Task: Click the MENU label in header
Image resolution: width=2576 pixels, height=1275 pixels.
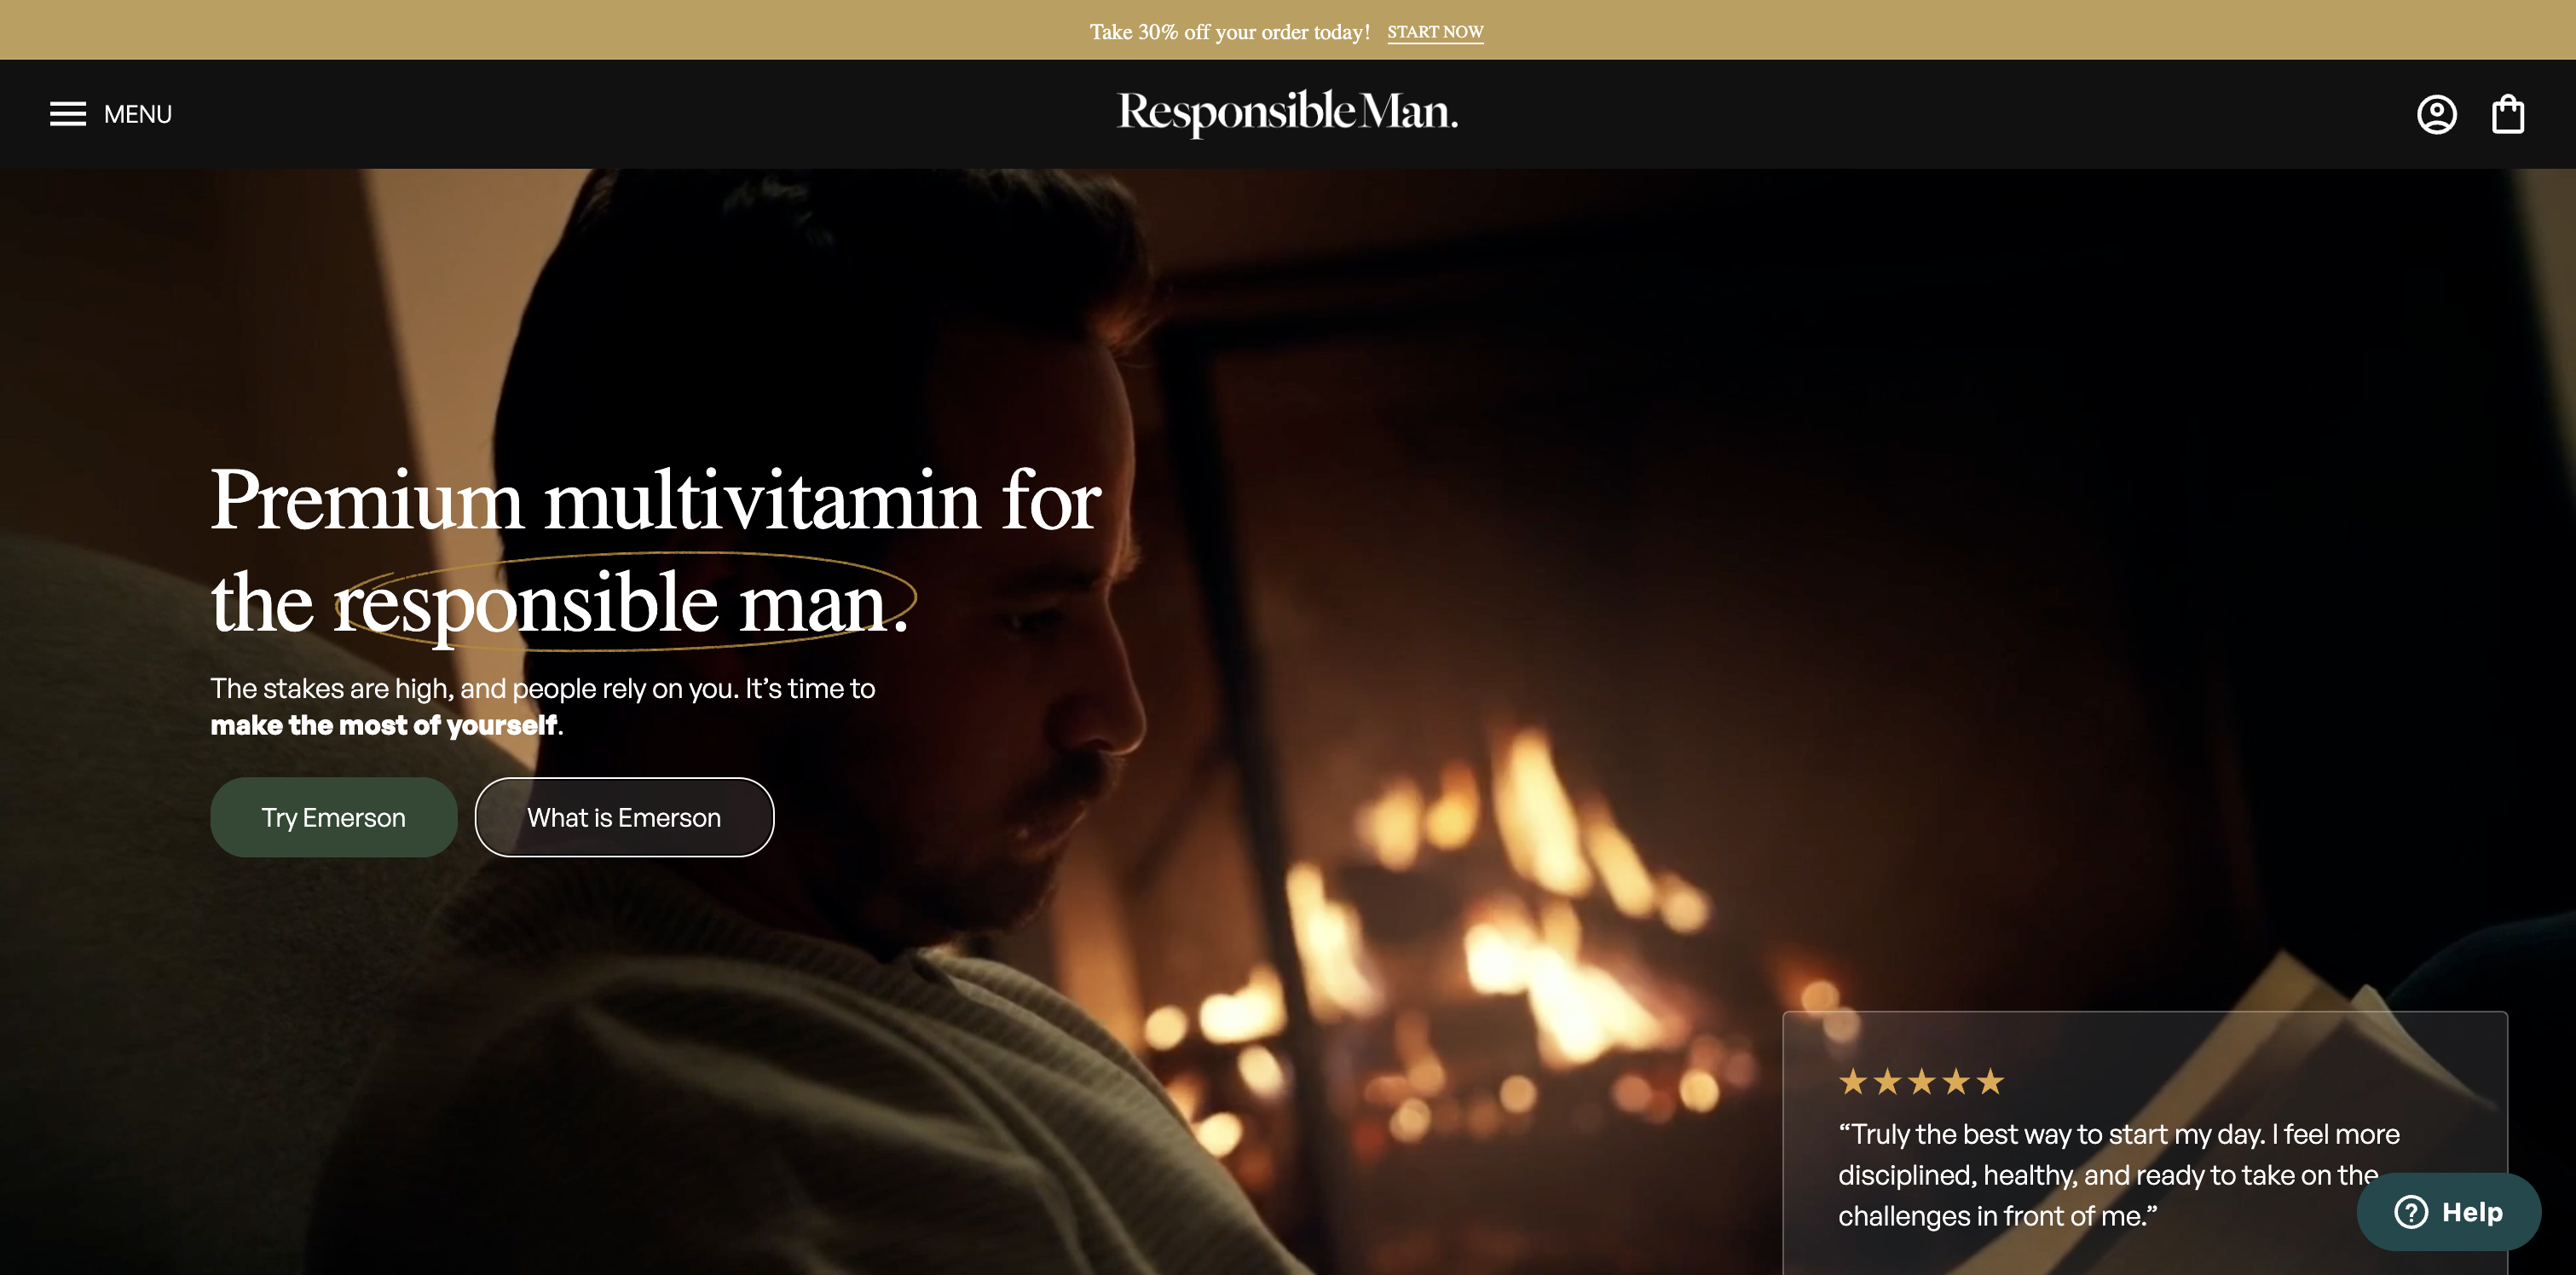Action: coord(138,114)
